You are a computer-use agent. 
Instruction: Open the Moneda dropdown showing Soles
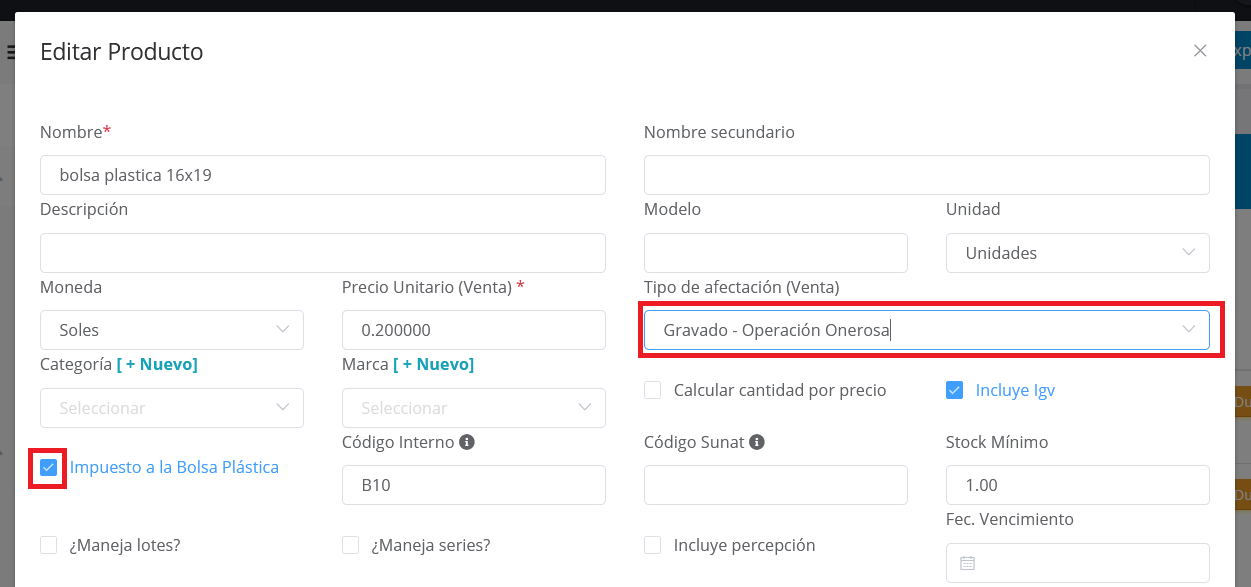click(171, 330)
